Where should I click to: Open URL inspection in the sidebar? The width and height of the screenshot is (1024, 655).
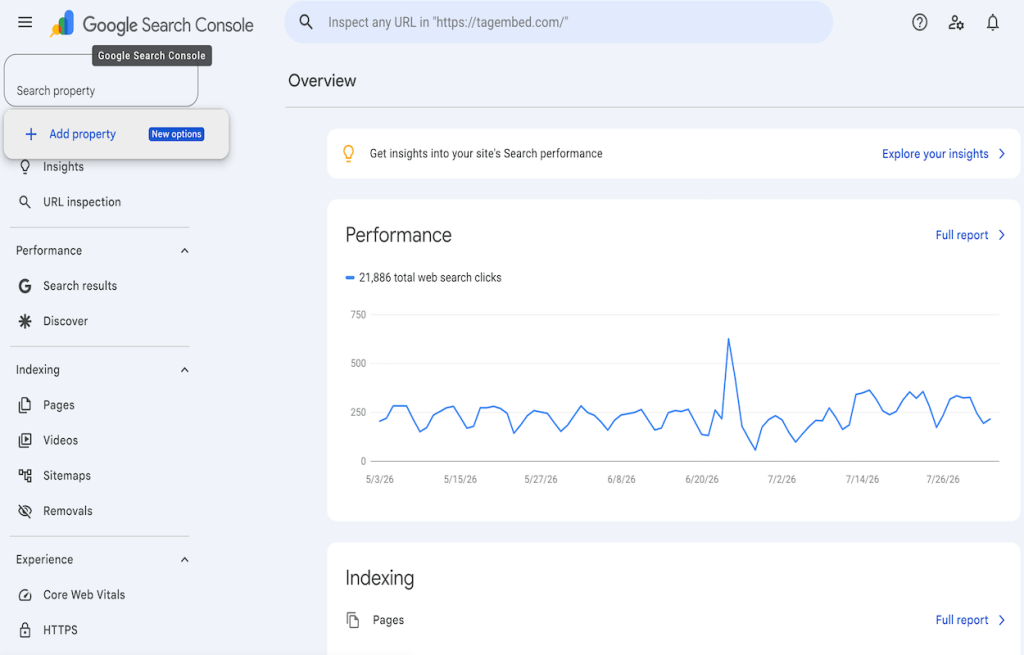click(x=82, y=202)
